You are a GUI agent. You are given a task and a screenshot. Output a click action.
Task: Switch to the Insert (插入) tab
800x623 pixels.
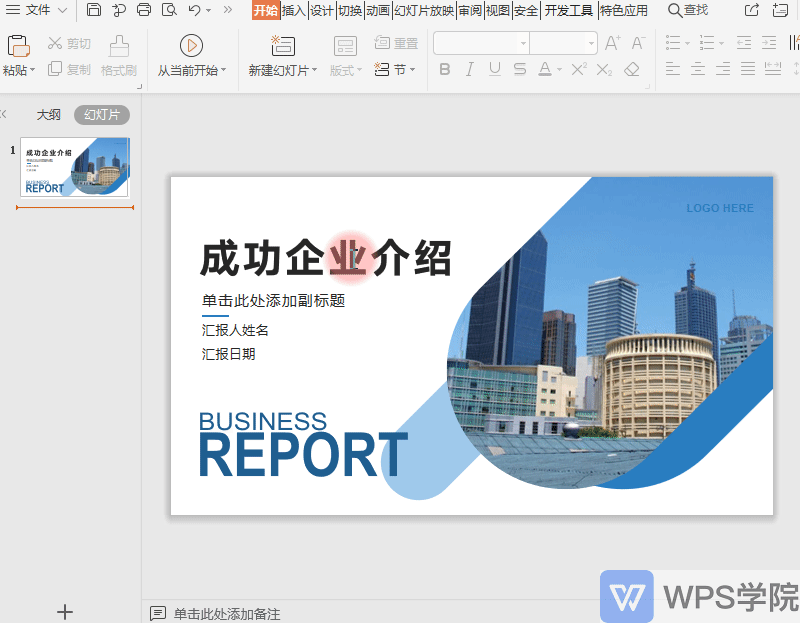294,10
